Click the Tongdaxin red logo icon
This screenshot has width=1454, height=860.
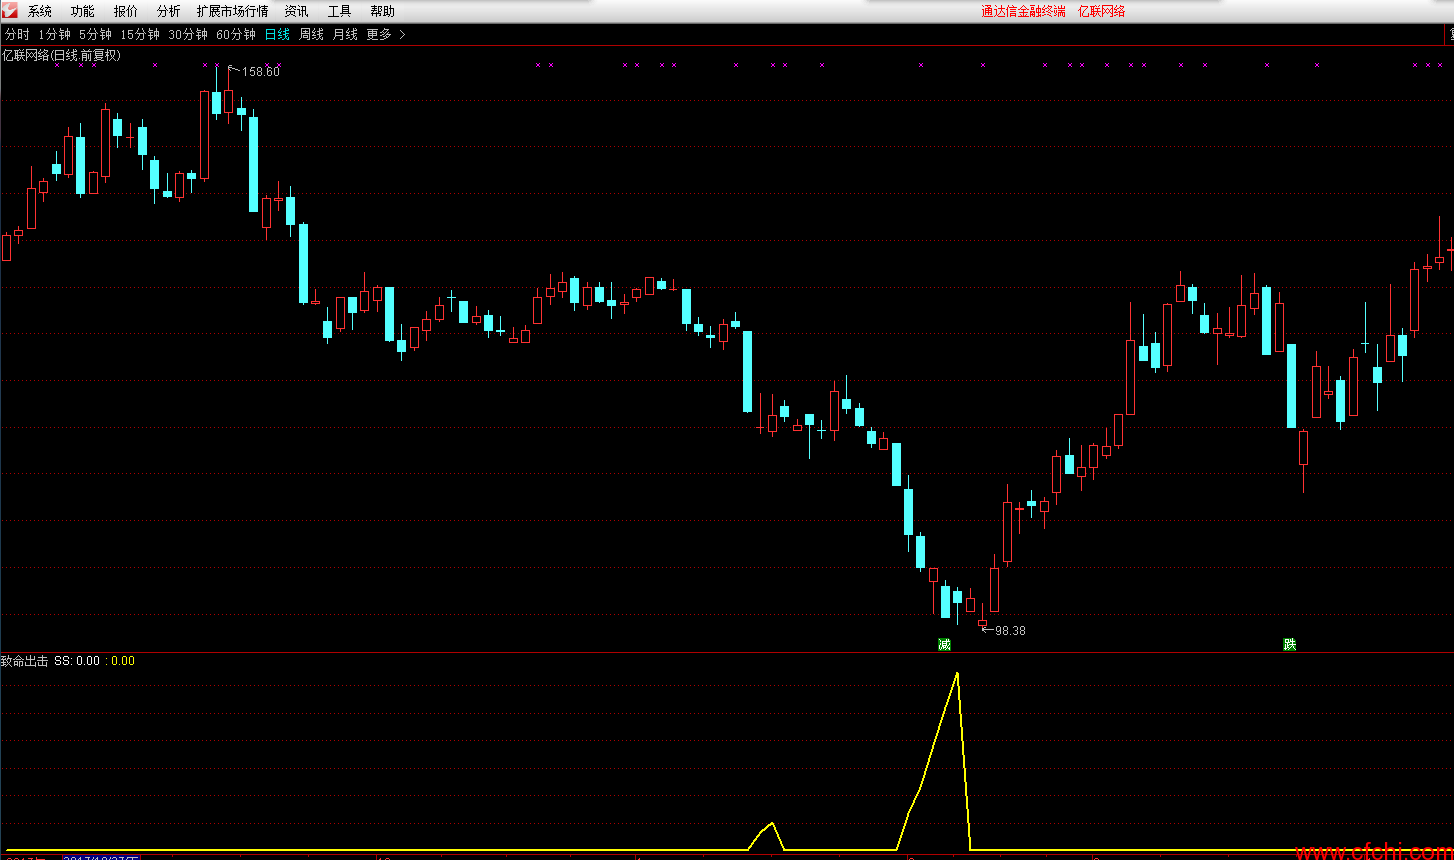(9, 10)
